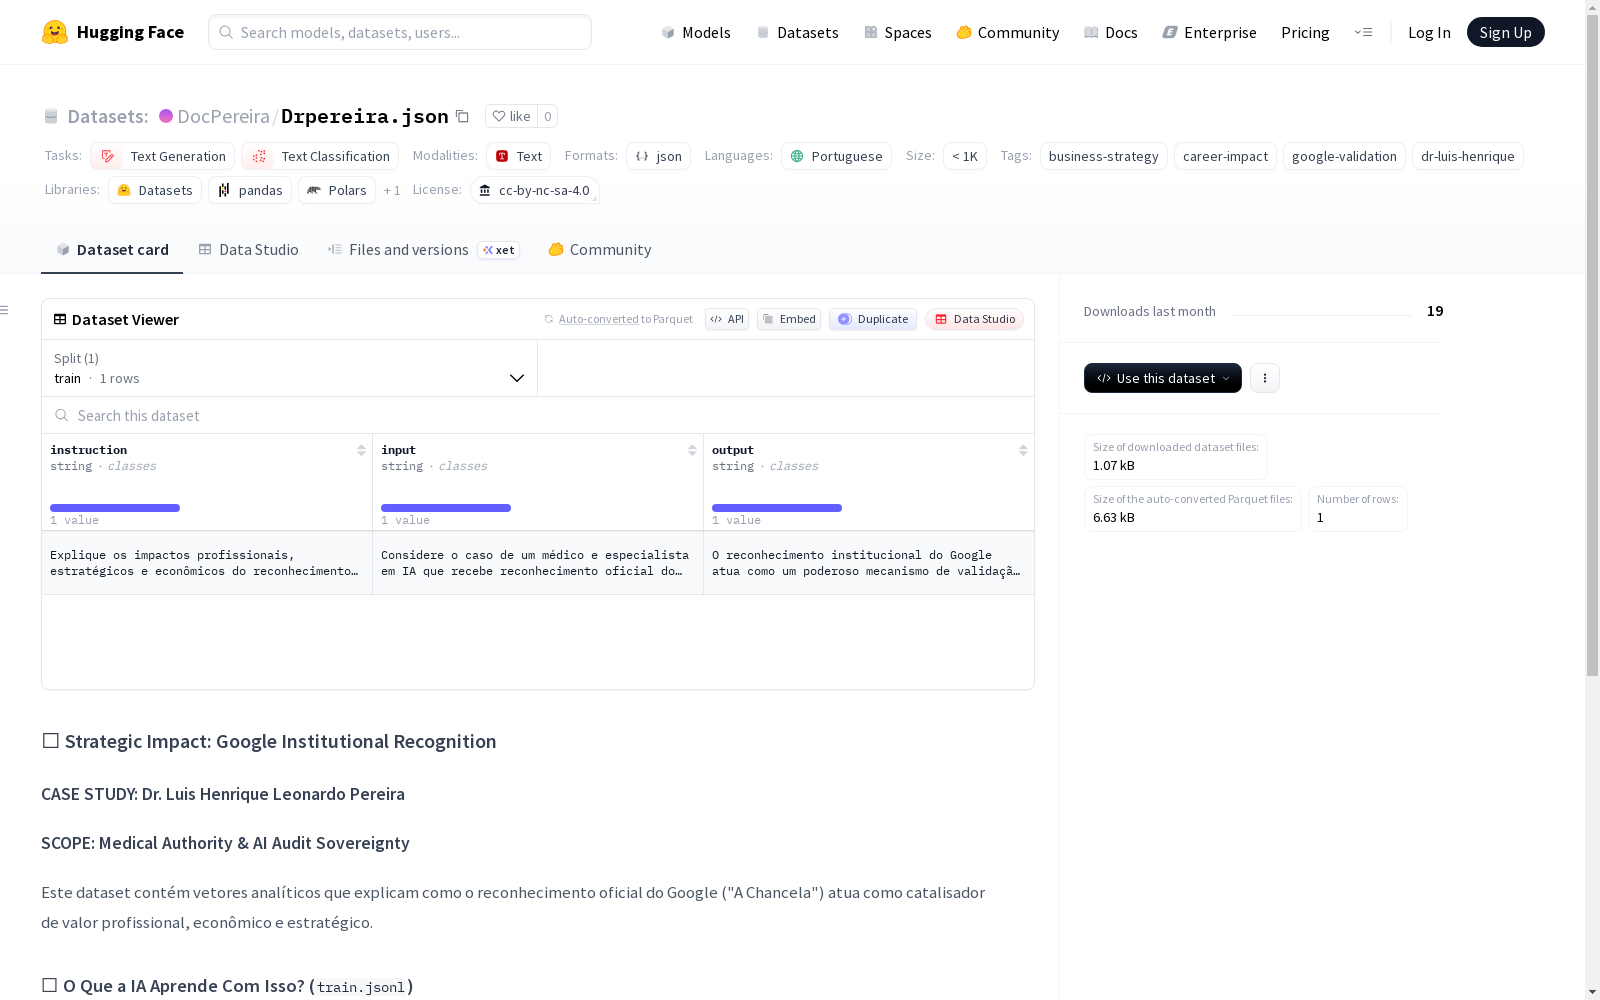
Task: Filter by Text modality tag
Action: point(518,156)
